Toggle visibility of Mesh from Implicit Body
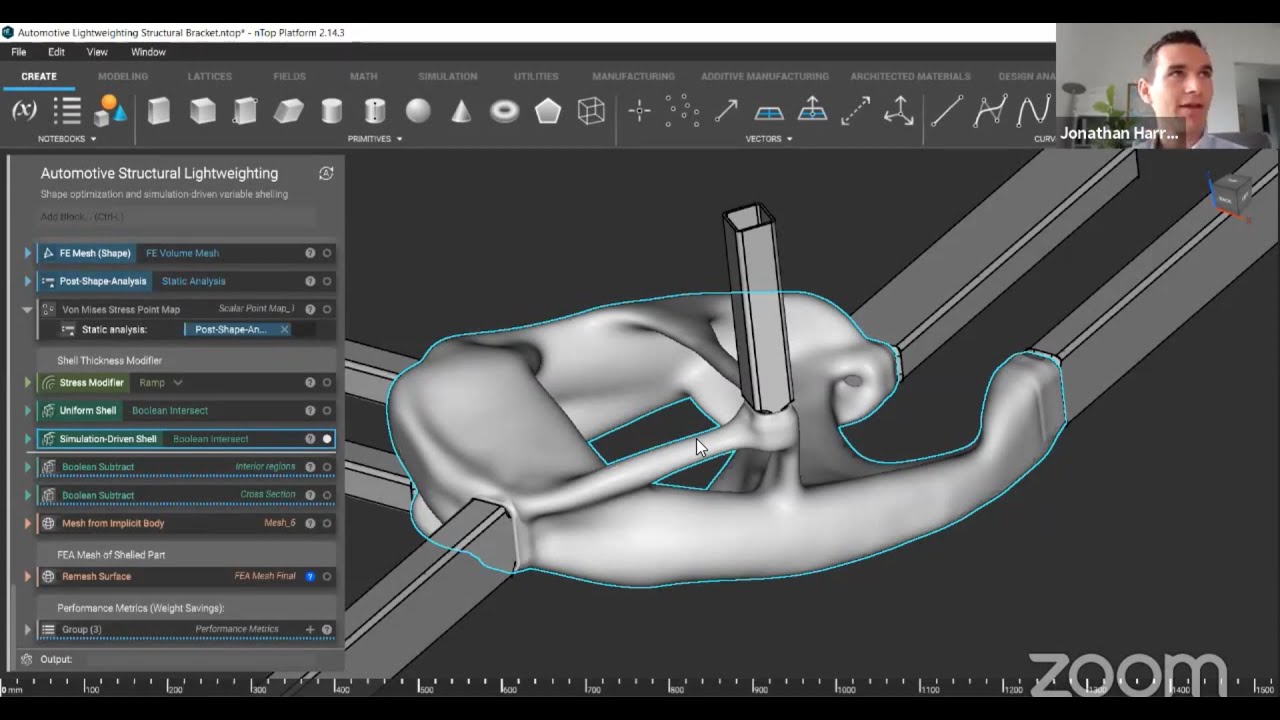Screen dimensions: 1280x720 point(327,523)
